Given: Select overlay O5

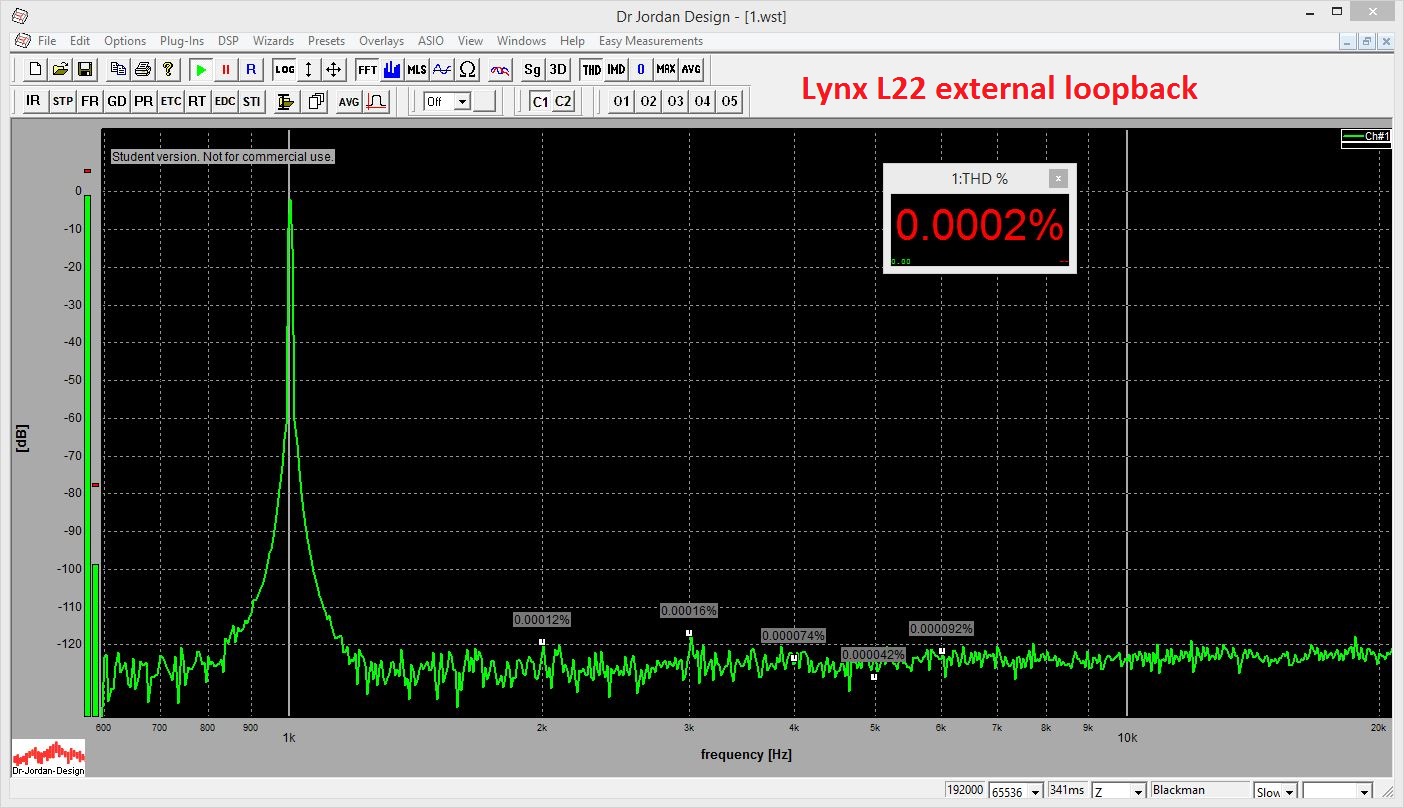Looking at the screenshot, I should 730,101.
